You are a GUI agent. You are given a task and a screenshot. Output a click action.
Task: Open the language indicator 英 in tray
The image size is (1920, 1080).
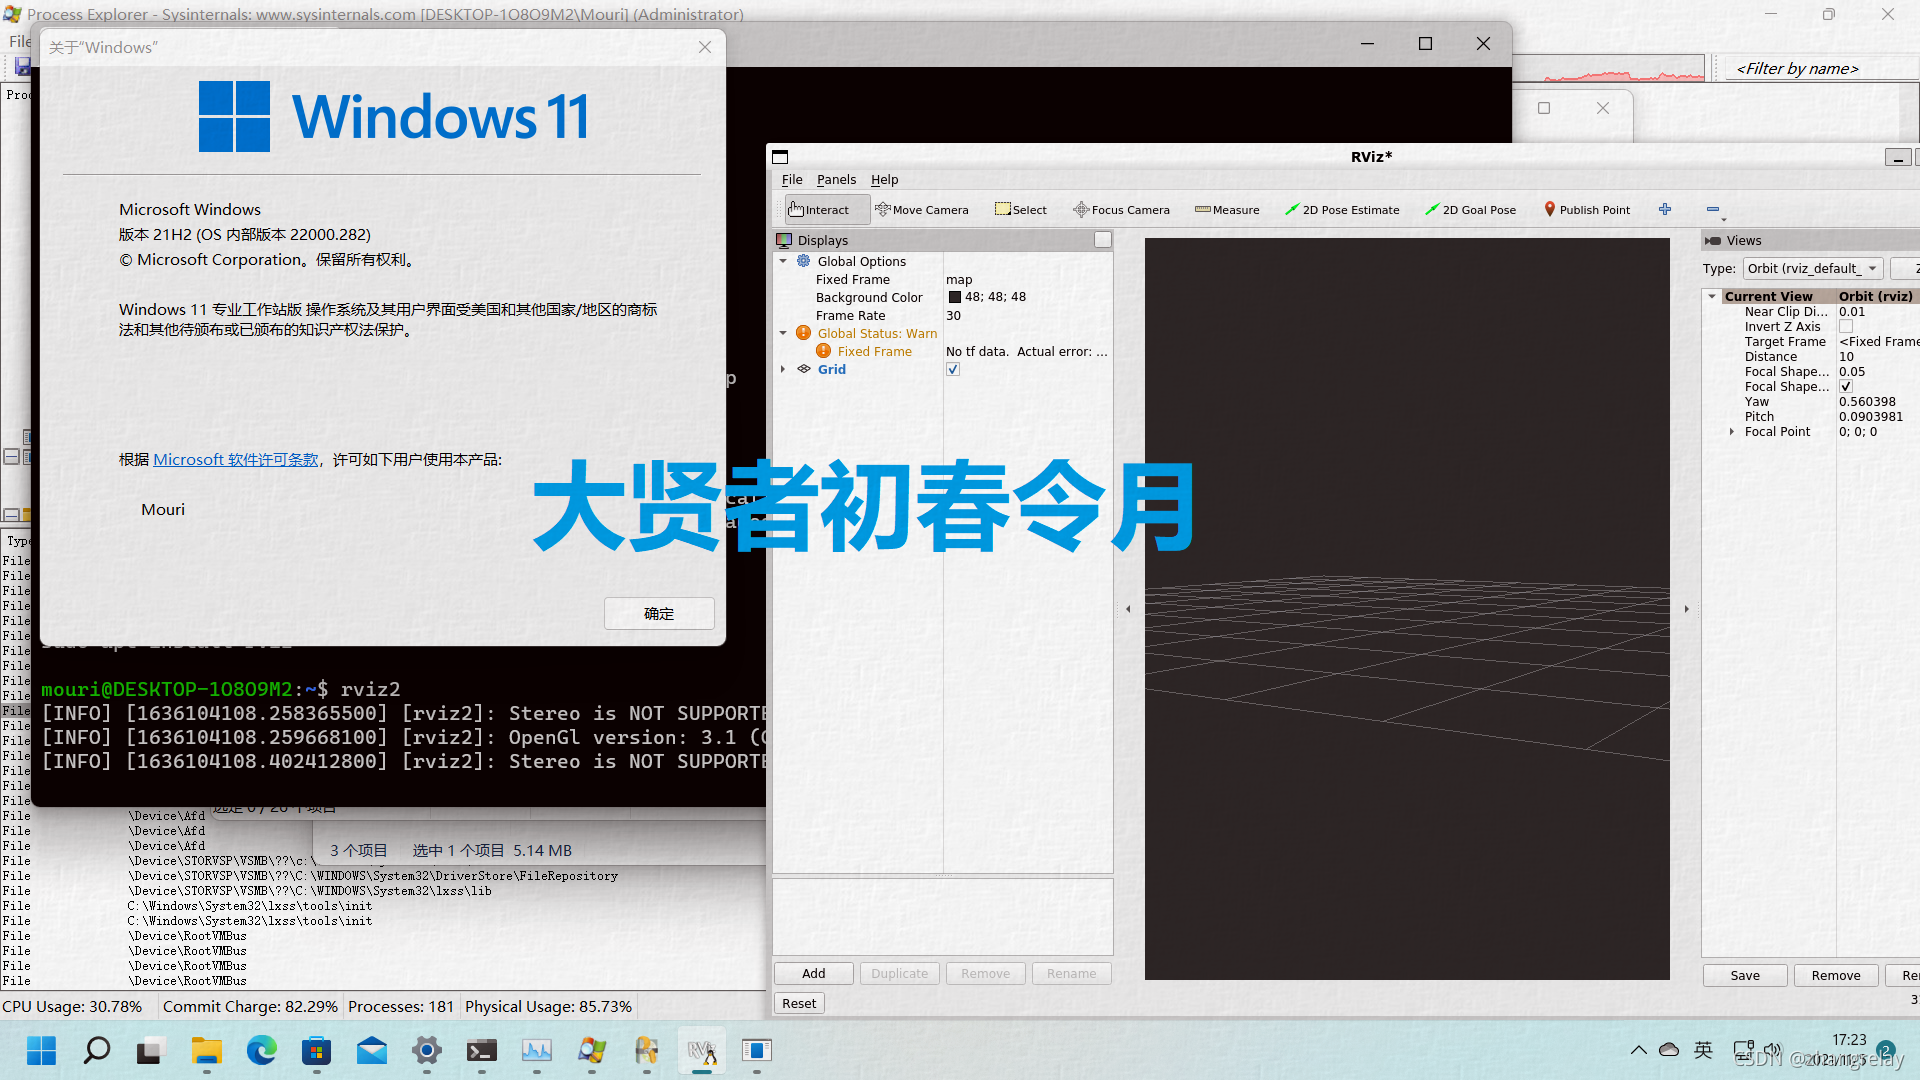tap(1703, 1050)
